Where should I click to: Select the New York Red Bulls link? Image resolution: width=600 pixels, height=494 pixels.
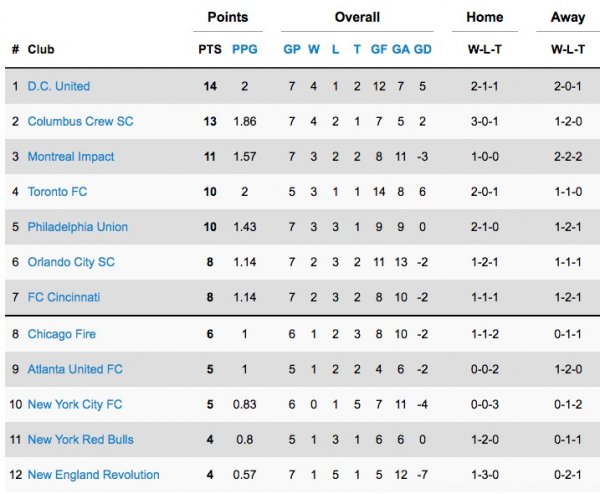coord(80,439)
